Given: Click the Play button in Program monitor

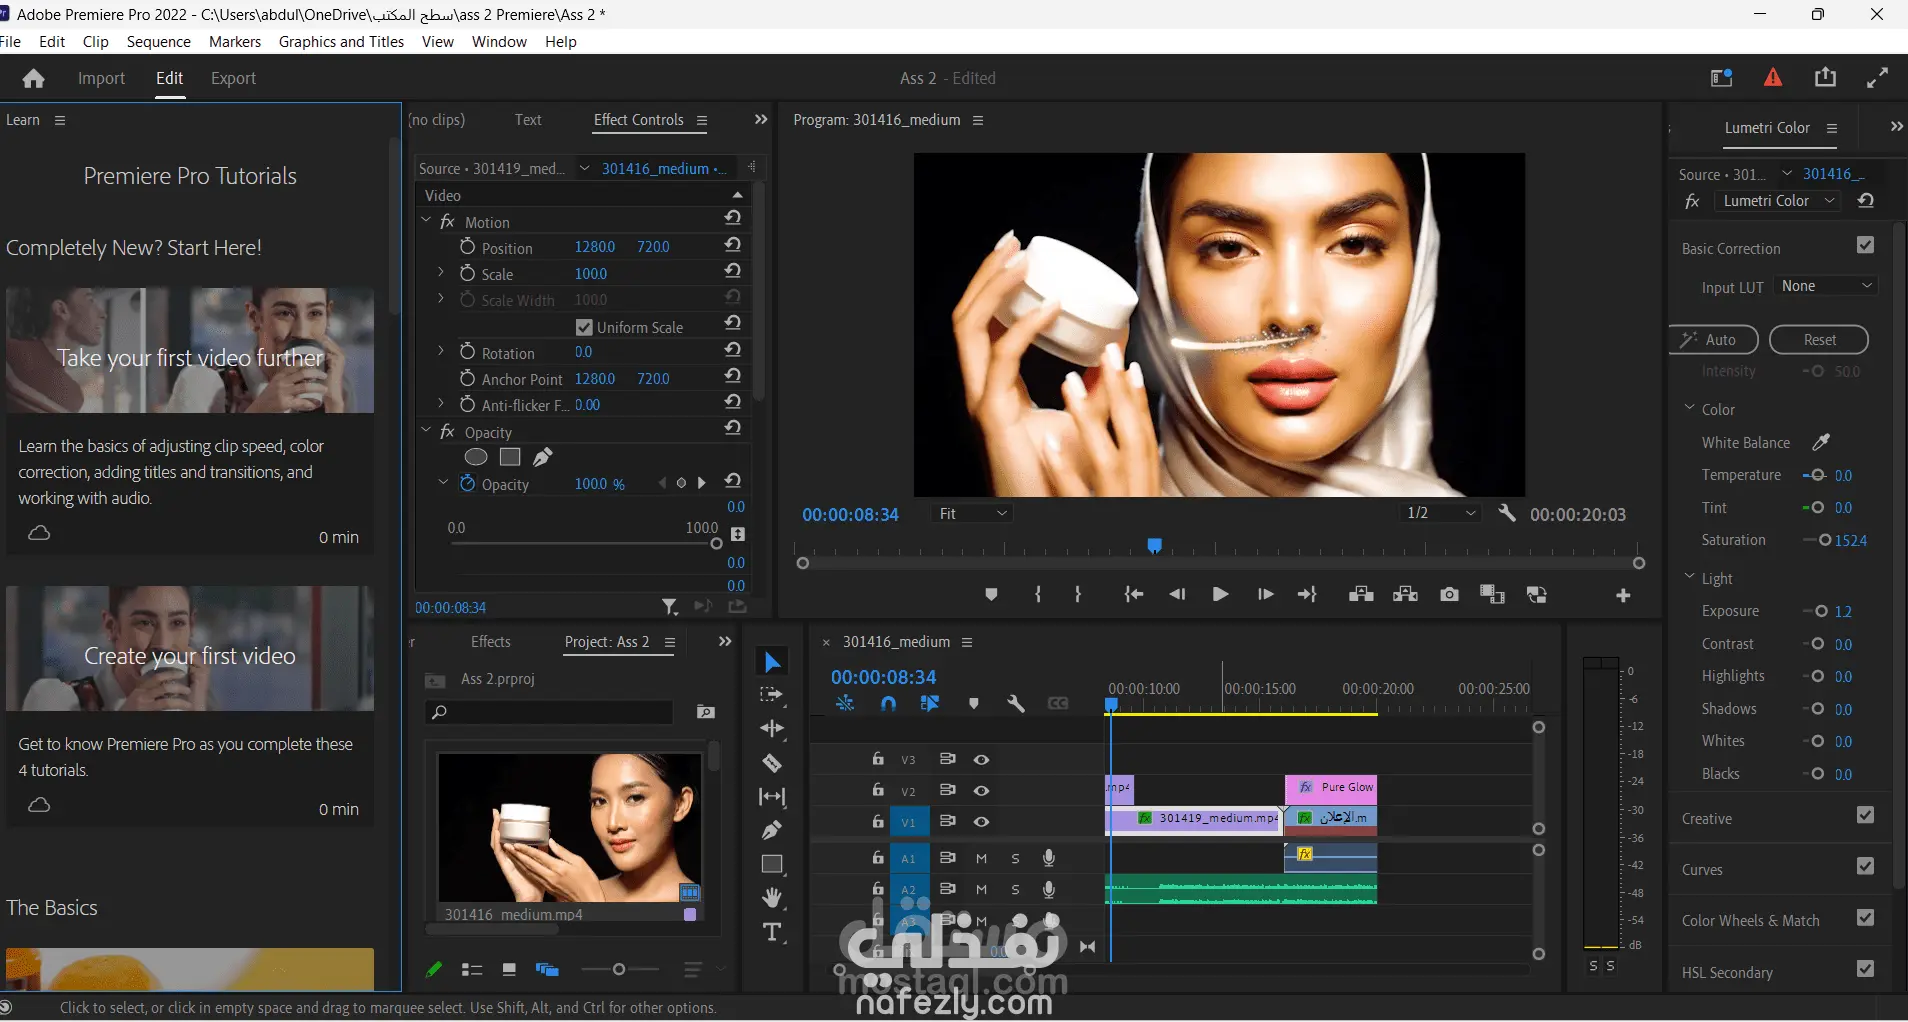Looking at the screenshot, I should [x=1220, y=594].
